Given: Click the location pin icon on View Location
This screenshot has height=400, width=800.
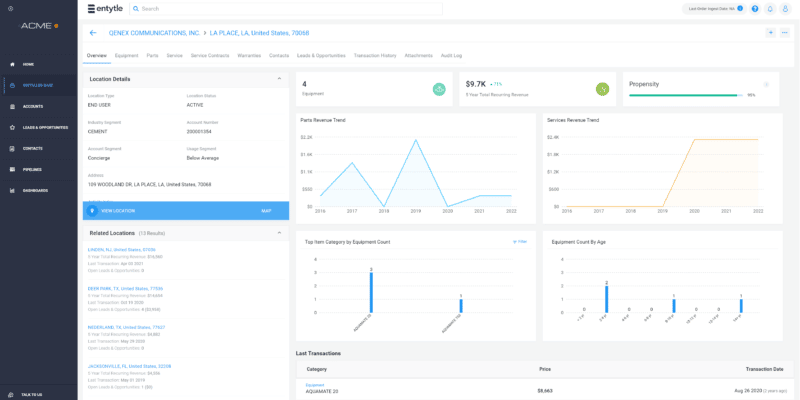Looking at the screenshot, I should [92, 211].
